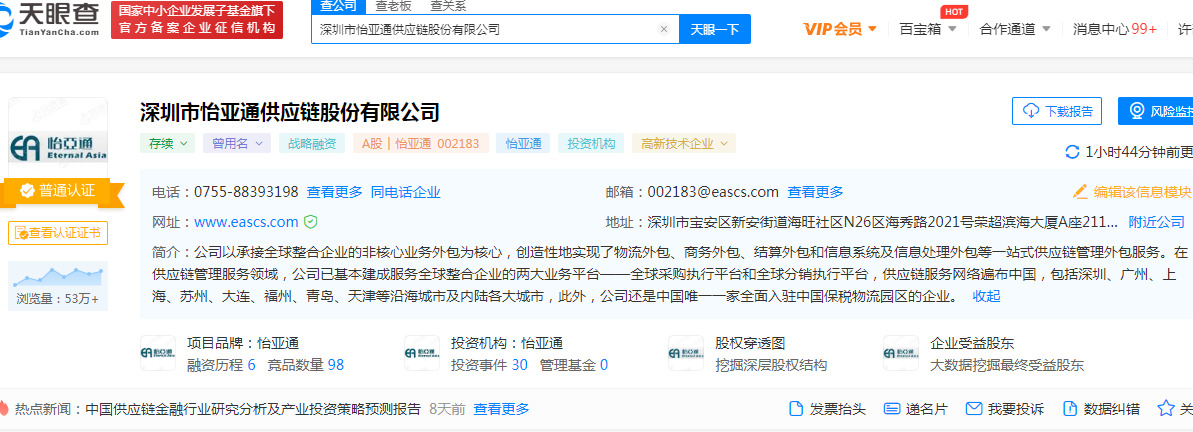This screenshot has height=432, width=1193.
Task: Click the 投资机构 怡亚通 logo icon
Action: [422, 353]
